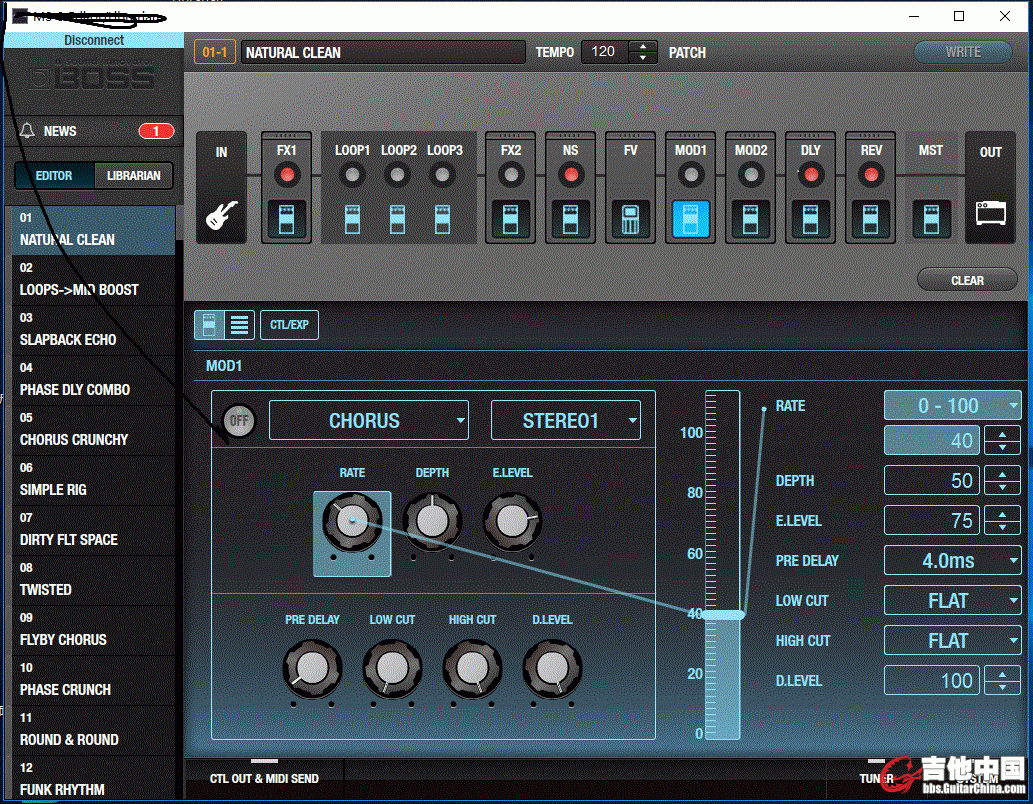Switch to list view layout
The image size is (1033, 804).
tap(240, 325)
